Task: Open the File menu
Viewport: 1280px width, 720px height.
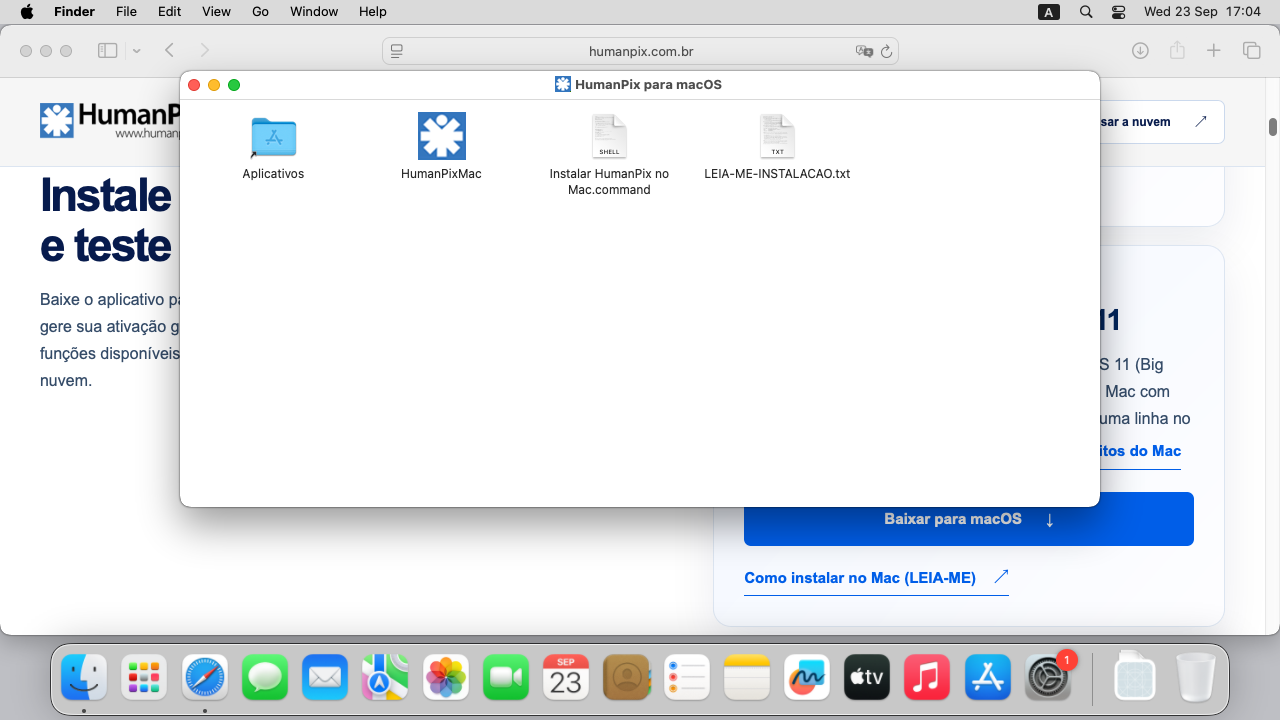Action: tap(126, 12)
